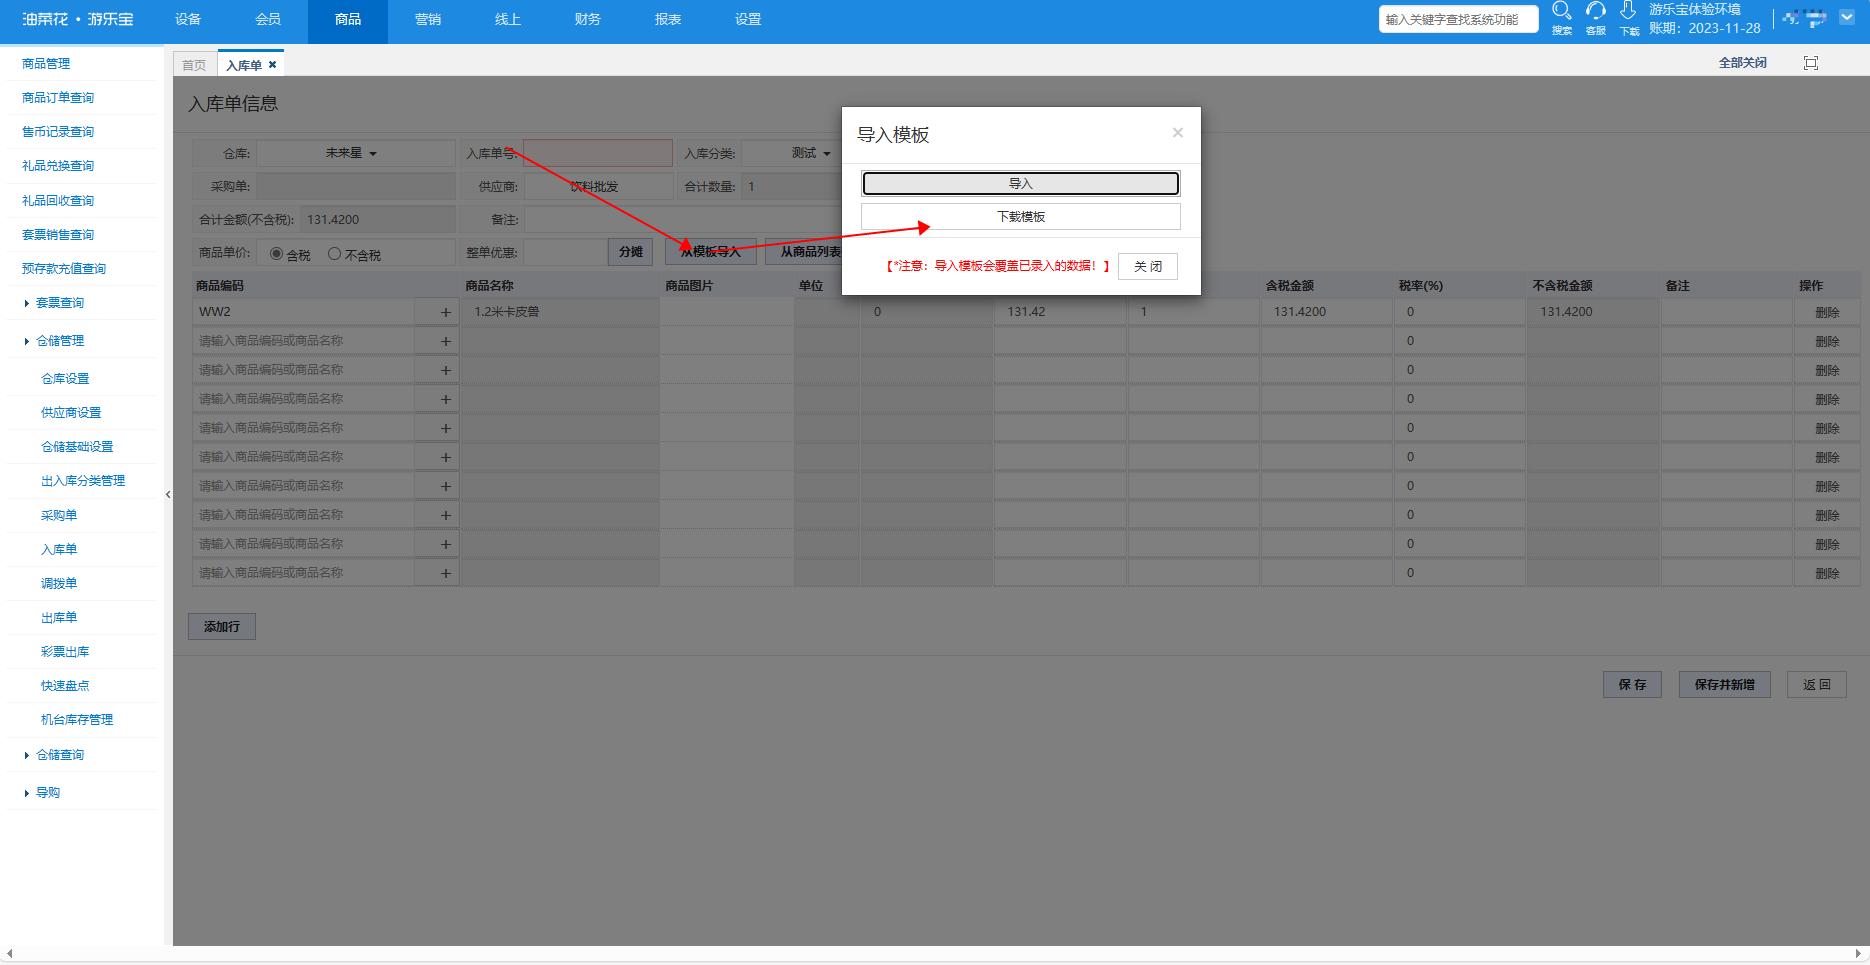Click the 添加行 button
Screen dimensions: 1870x965
tap(222, 627)
